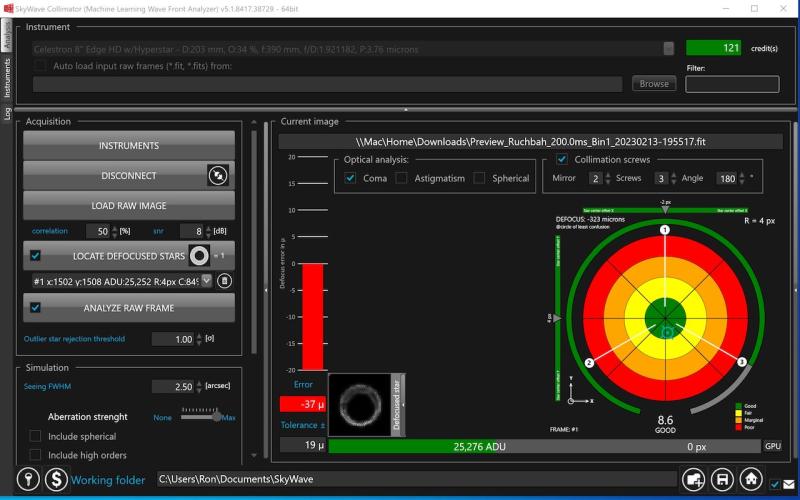Viewport: 800px width, 500px height.
Task: Switch to the Instruments side tab
Action: click(x=7, y=77)
